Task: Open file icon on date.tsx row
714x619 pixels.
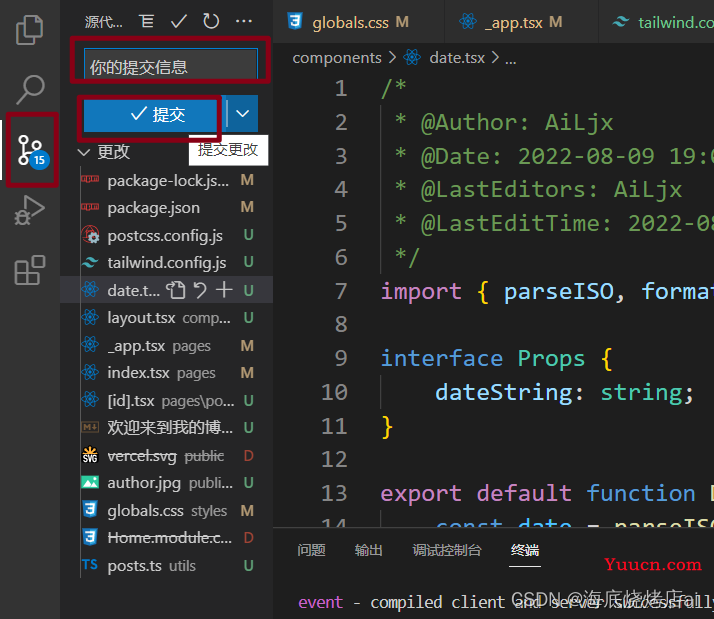Action: [x=176, y=290]
